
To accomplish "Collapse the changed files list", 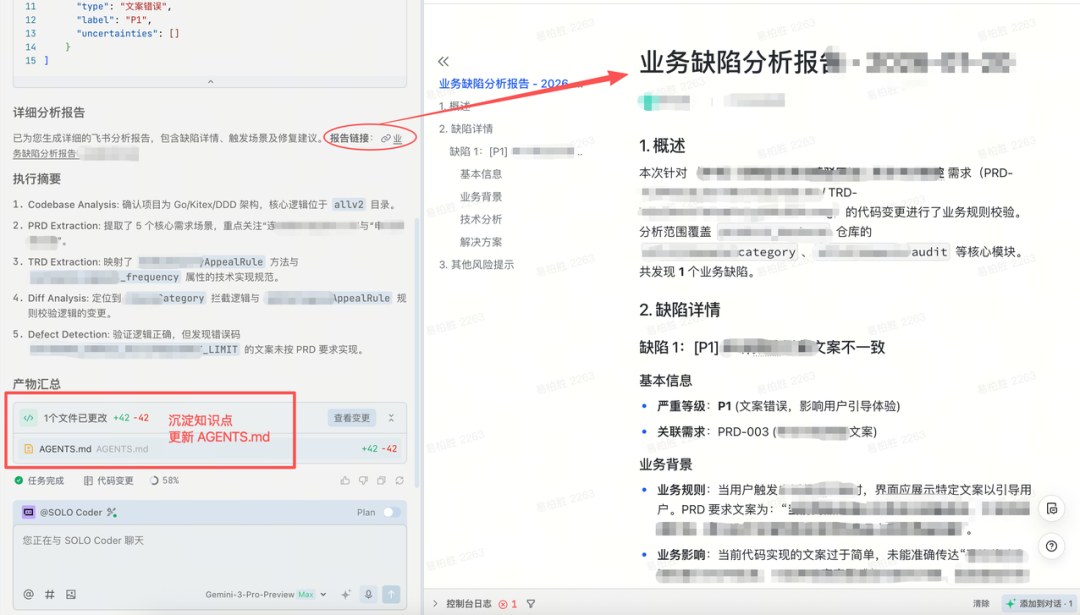I will click(391, 418).
